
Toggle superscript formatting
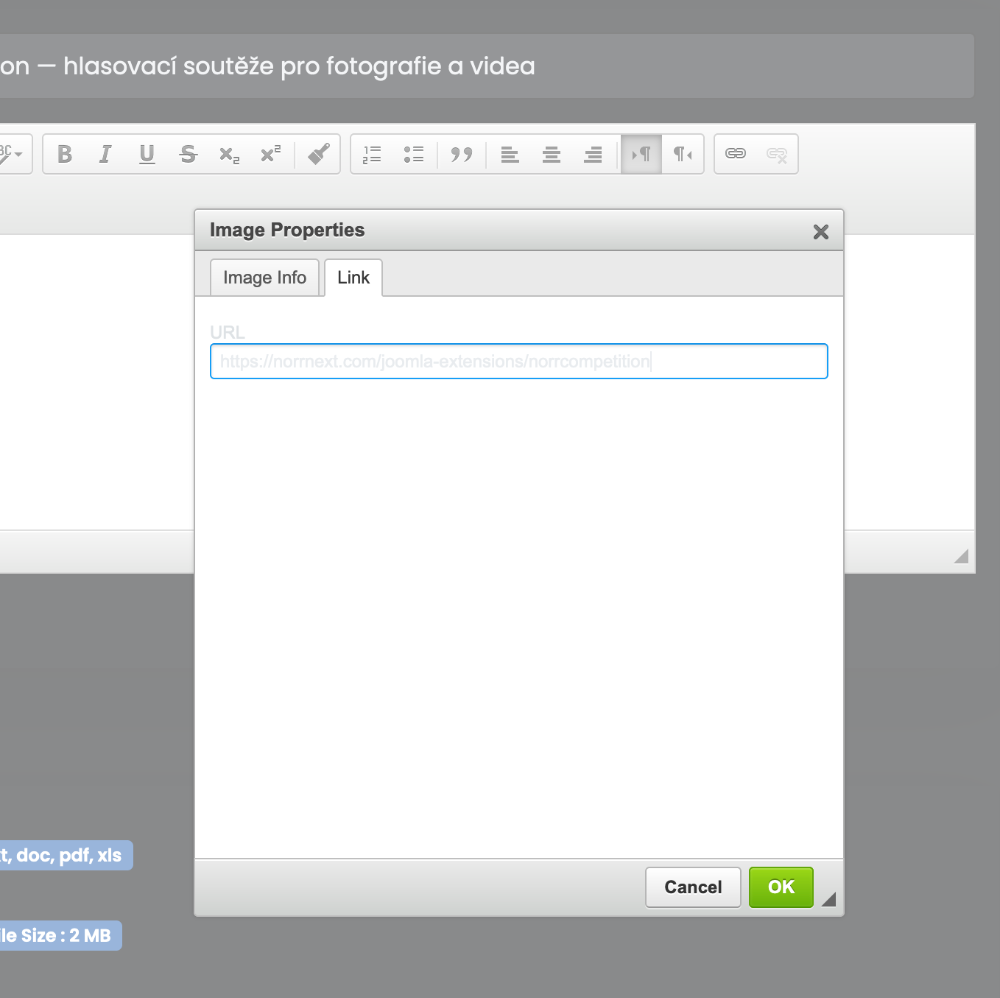pyautogui.click(x=270, y=154)
